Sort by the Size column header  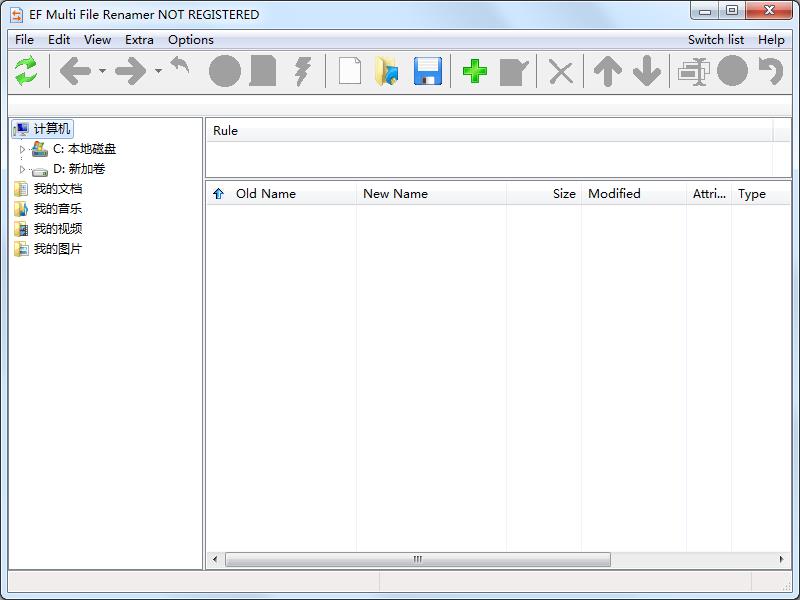pos(543,194)
